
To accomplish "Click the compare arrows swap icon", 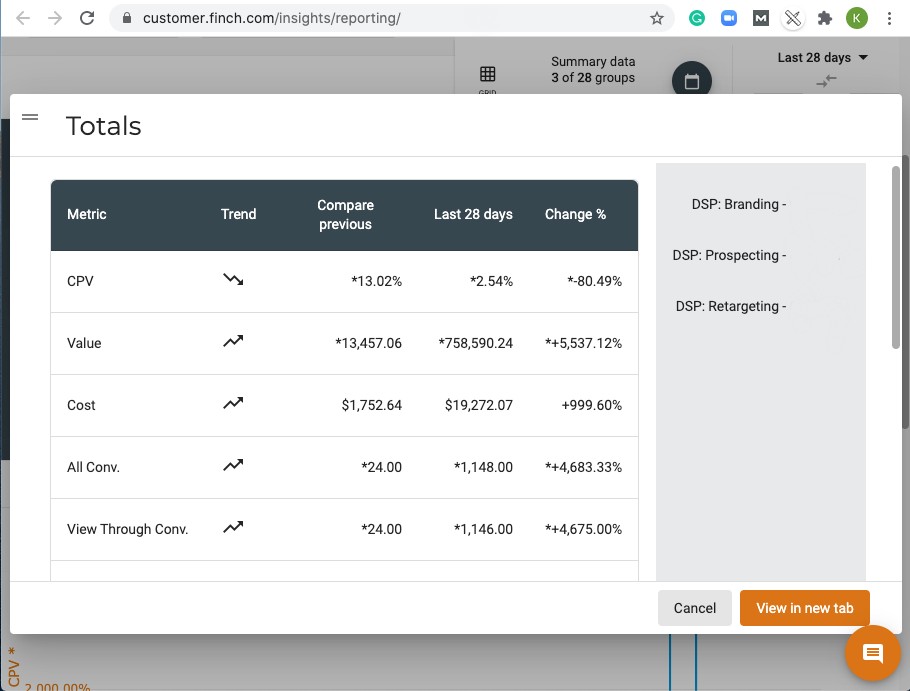I will click(x=826, y=81).
